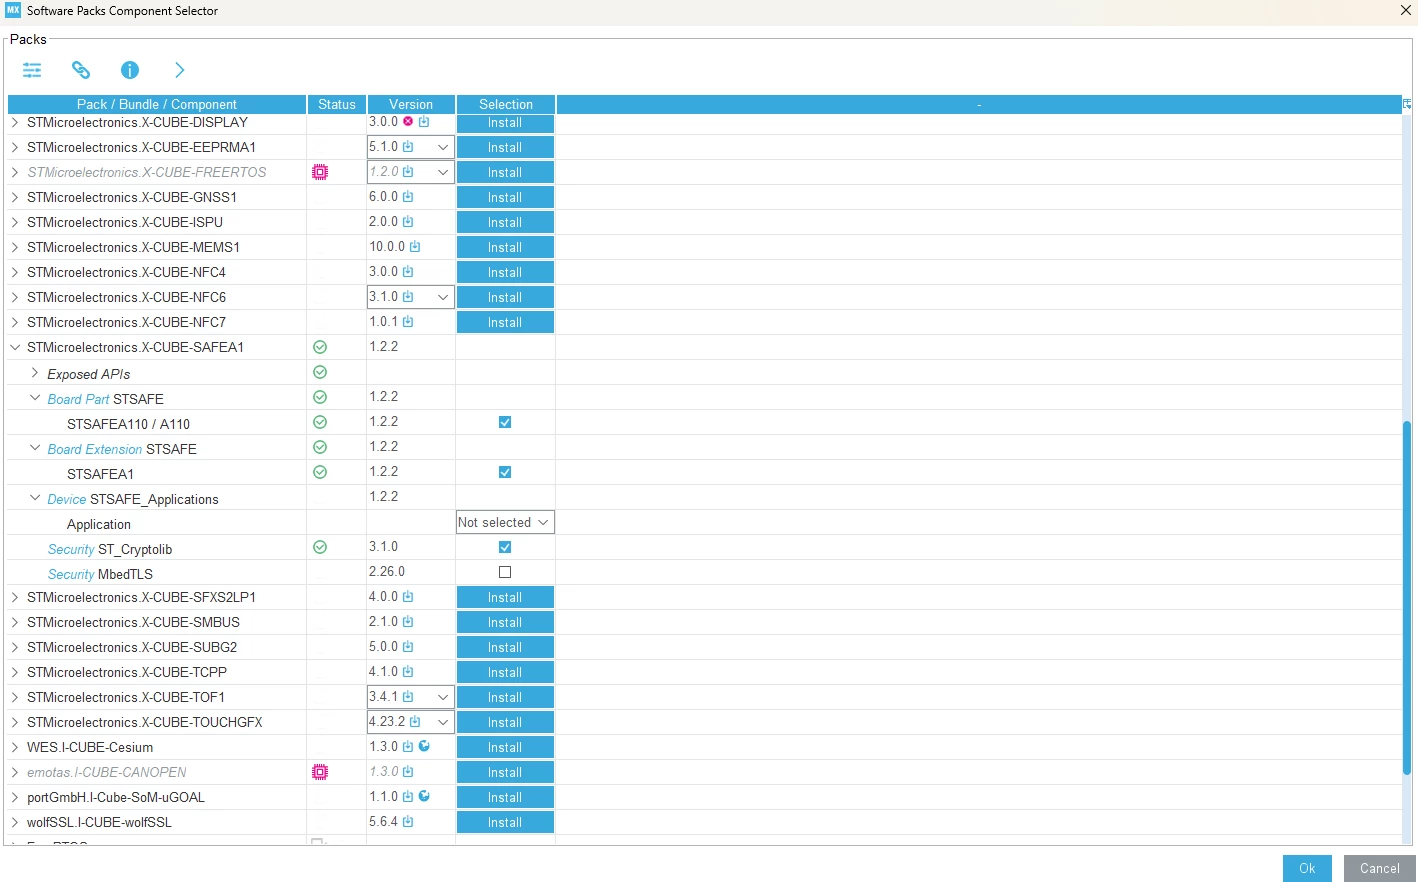Uncheck the STSAFEA1 board extension checkbox
1418x882 pixels.
pos(505,472)
